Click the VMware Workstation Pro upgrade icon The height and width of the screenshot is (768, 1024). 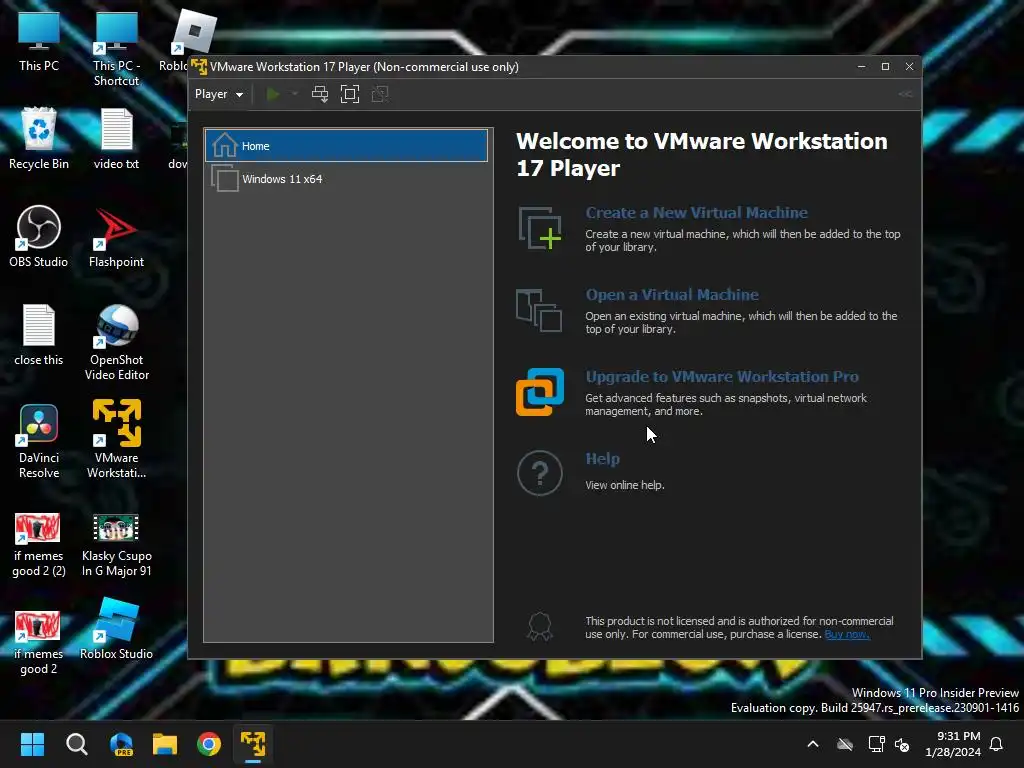(x=540, y=392)
